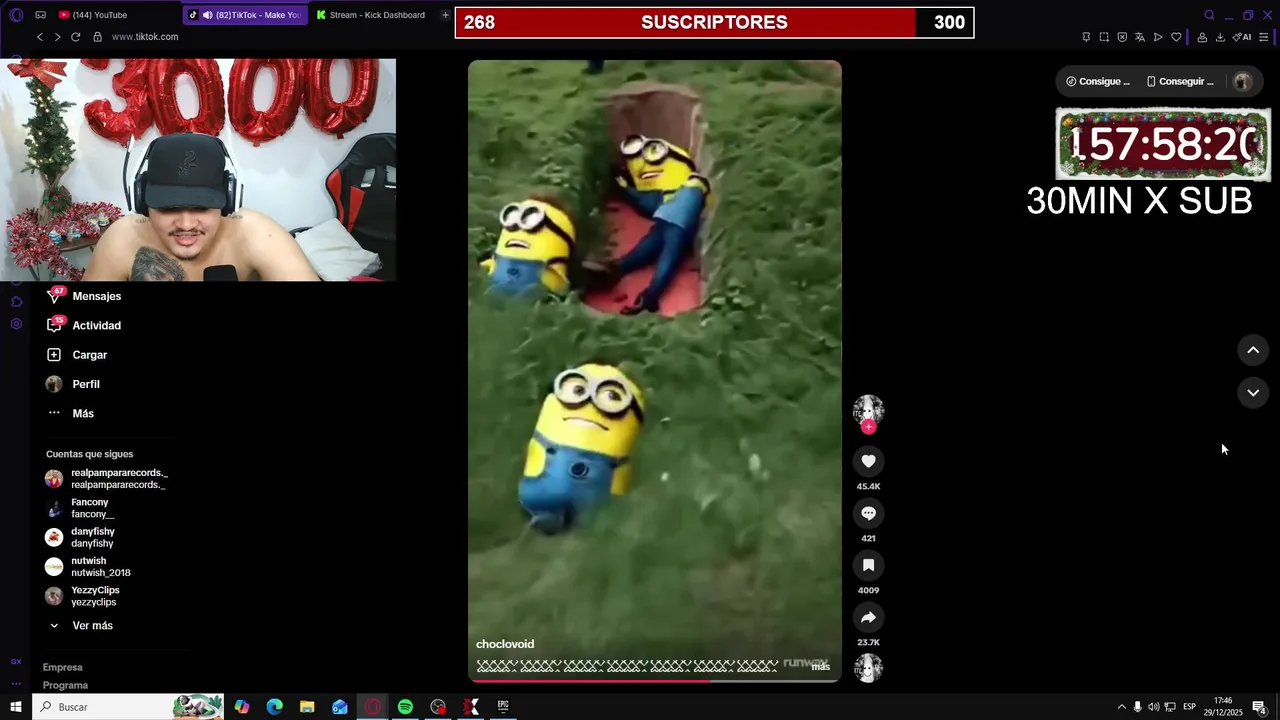Screen dimensions: 1280x720
Task: Click the taskbar Buscar search box
Action: [x=128, y=707]
